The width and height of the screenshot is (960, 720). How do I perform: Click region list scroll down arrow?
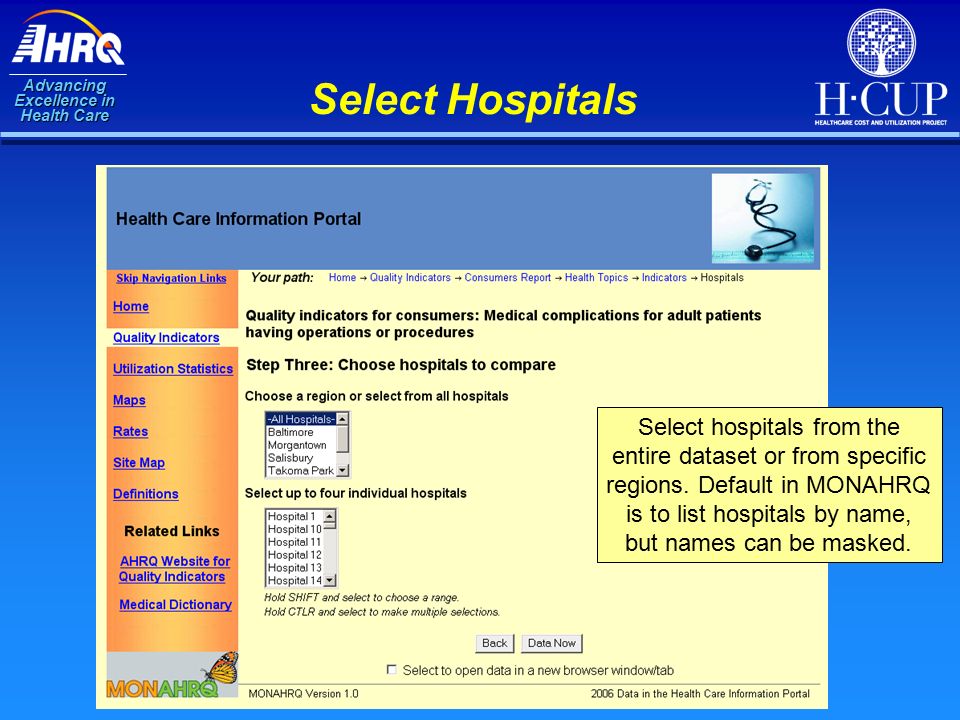click(x=342, y=470)
